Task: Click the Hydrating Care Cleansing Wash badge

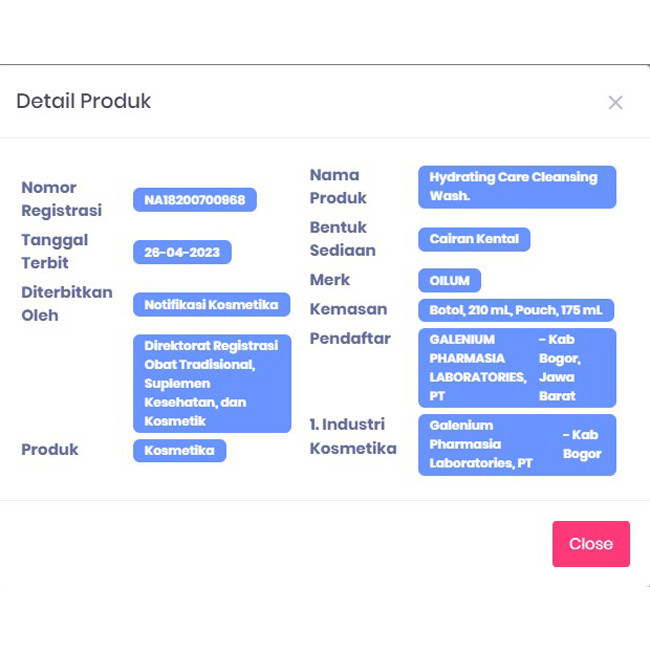Action: click(x=516, y=187)
